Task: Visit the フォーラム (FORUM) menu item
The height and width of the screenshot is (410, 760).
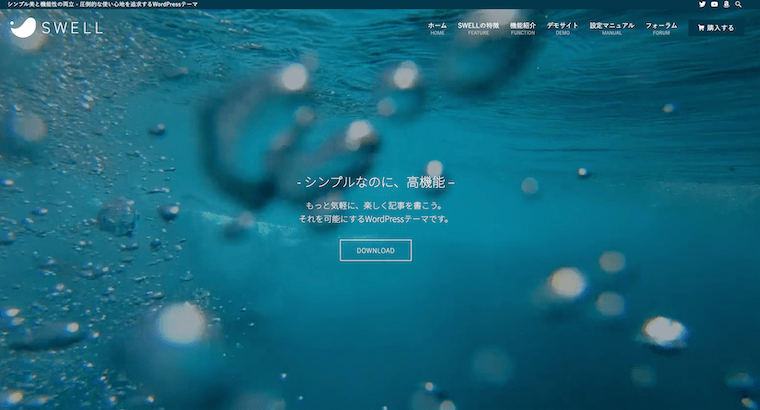Action: (x=661, y=28)
